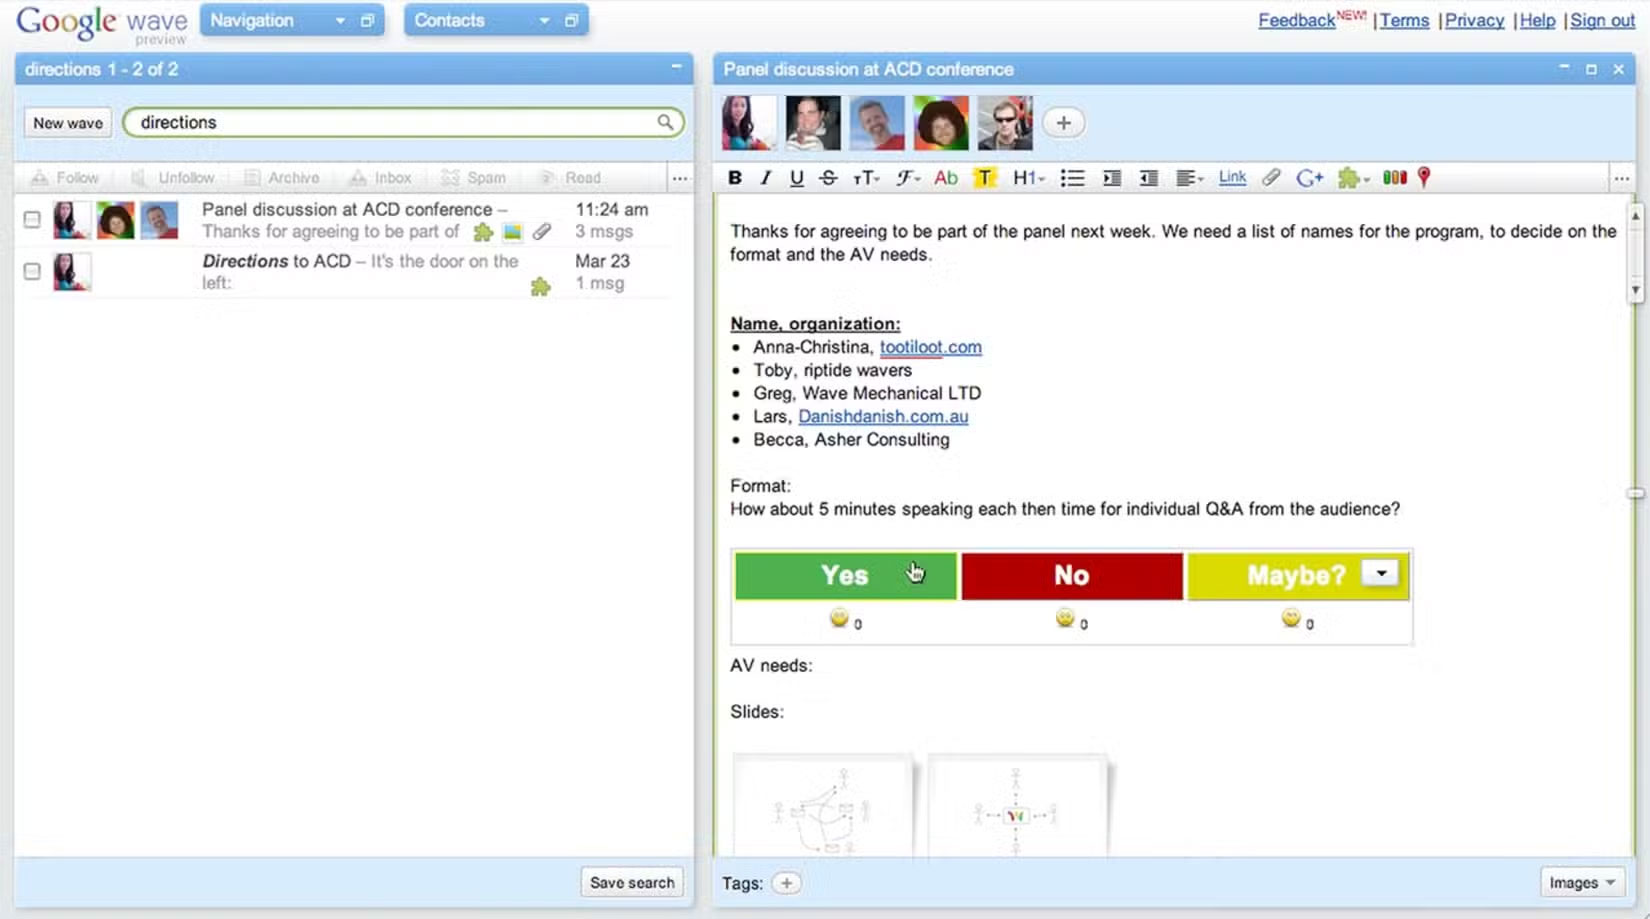
Task: Open the second slide thumbnail under Slides
Action: click(x=1018, y=806)
